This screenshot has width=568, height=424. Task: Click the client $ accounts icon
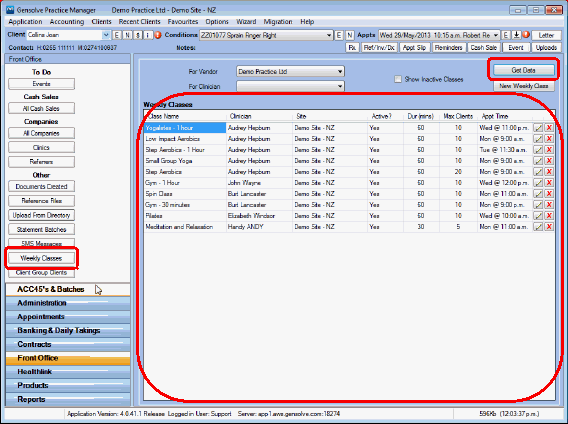coord(138,35)
